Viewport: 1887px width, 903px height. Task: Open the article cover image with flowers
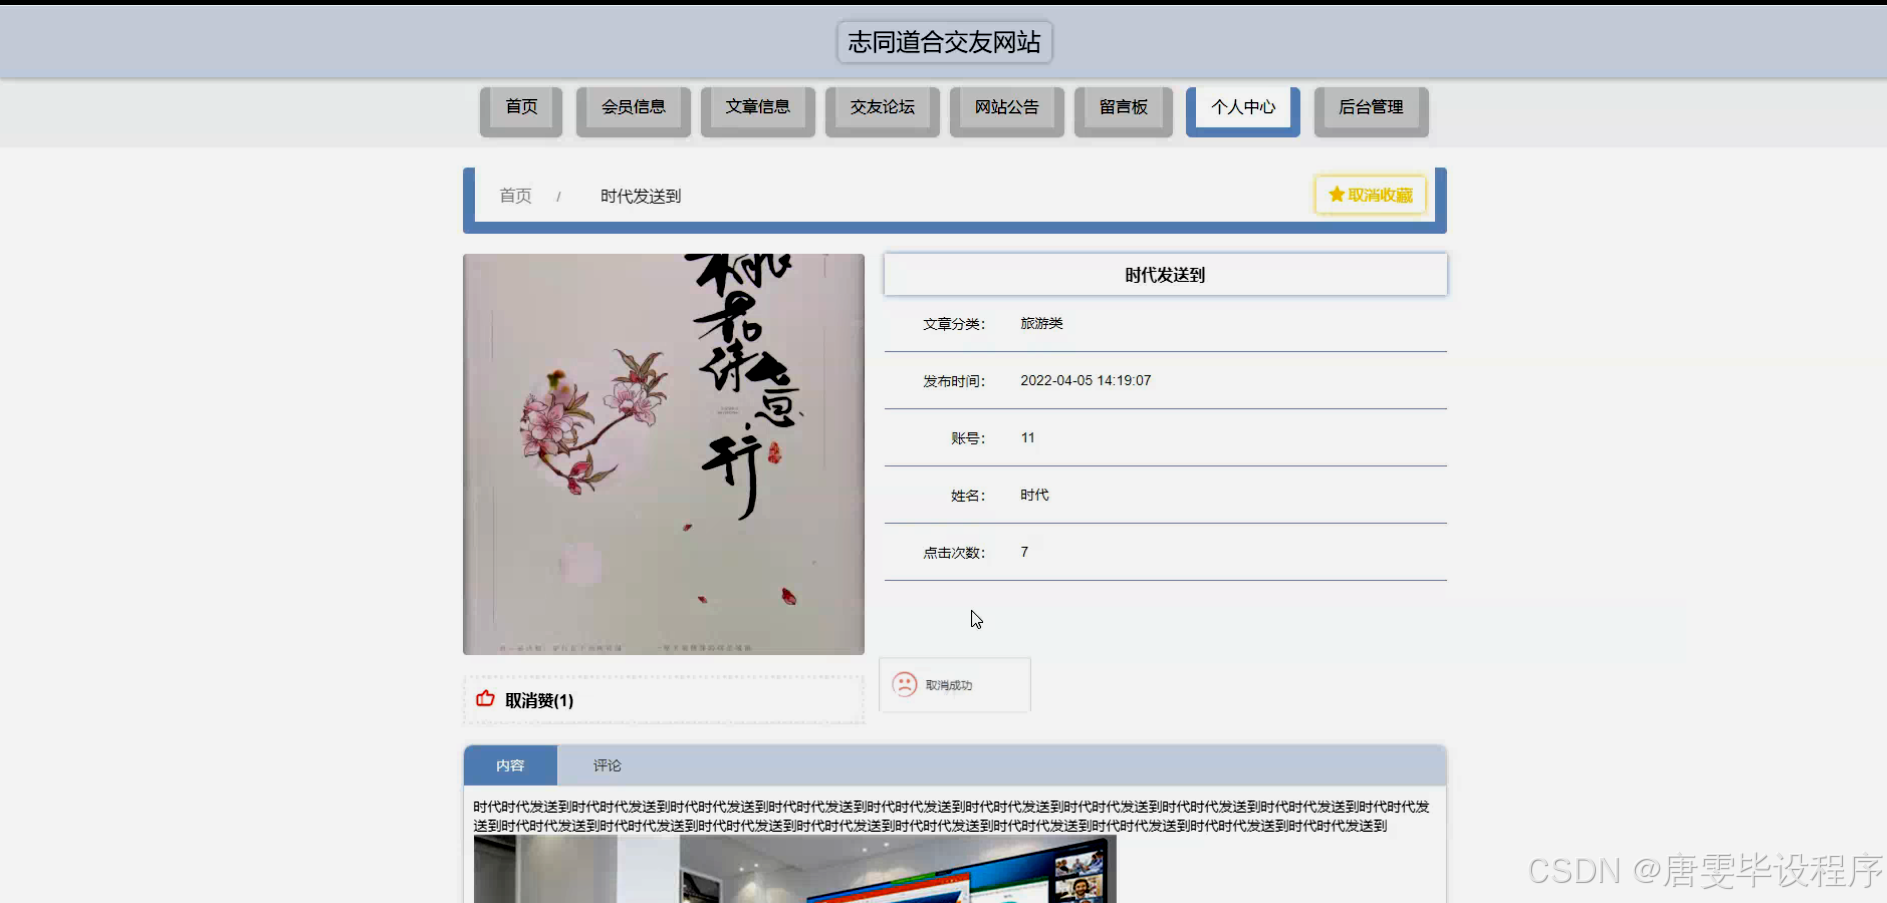[664, 454]
